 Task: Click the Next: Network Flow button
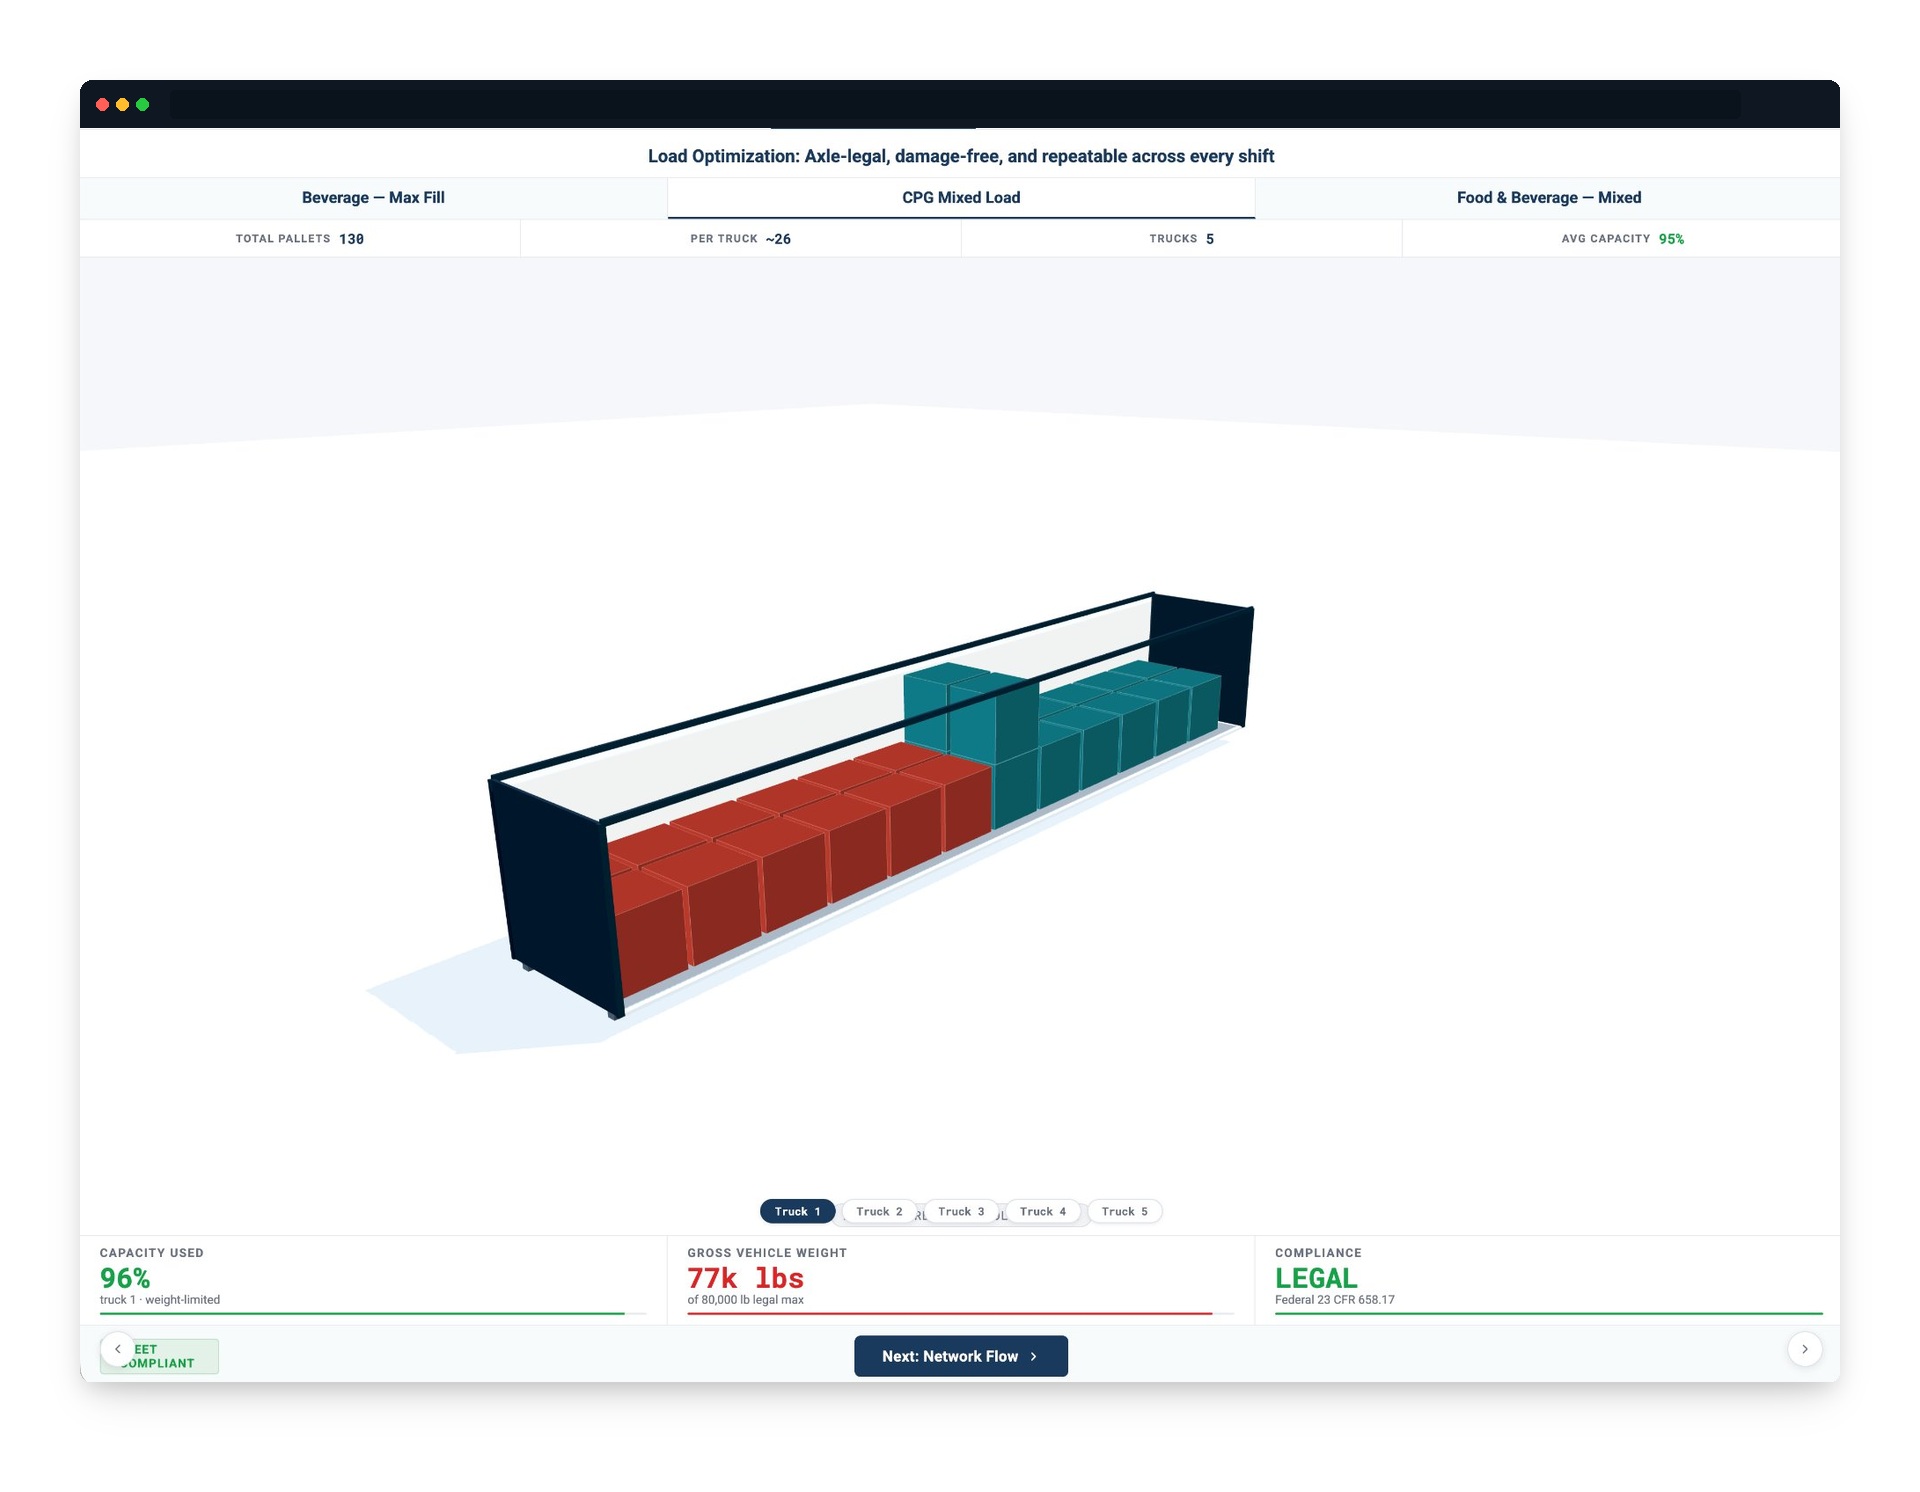click(x=960, y=1356)
